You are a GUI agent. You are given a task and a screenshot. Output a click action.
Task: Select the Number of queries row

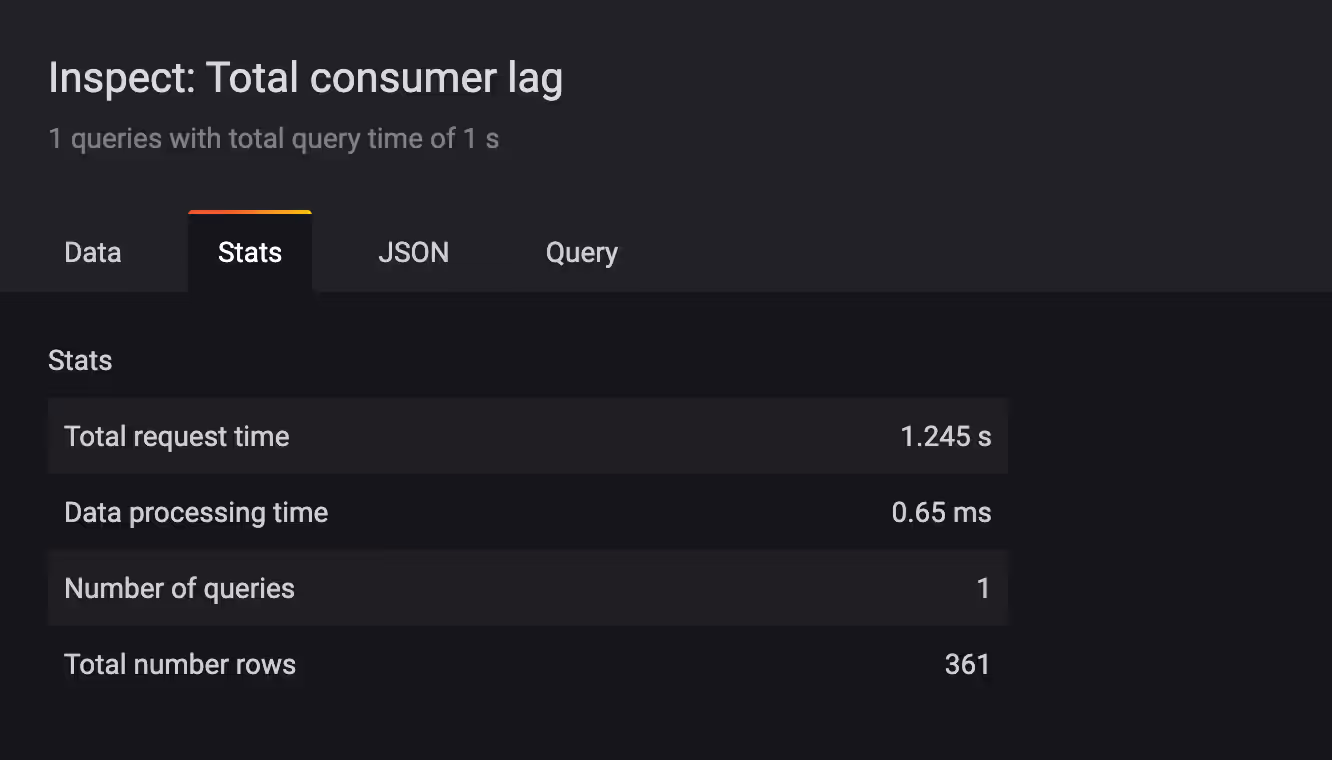(x=528, y=588)
